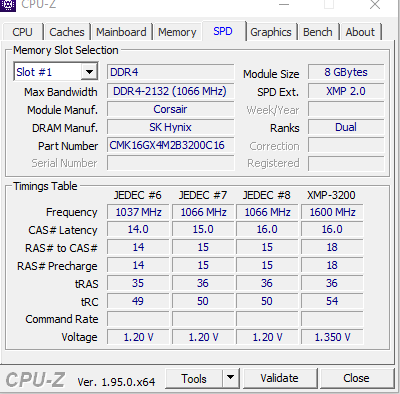
Task: Click the Validate button
Action: click(x=279, y=378)
